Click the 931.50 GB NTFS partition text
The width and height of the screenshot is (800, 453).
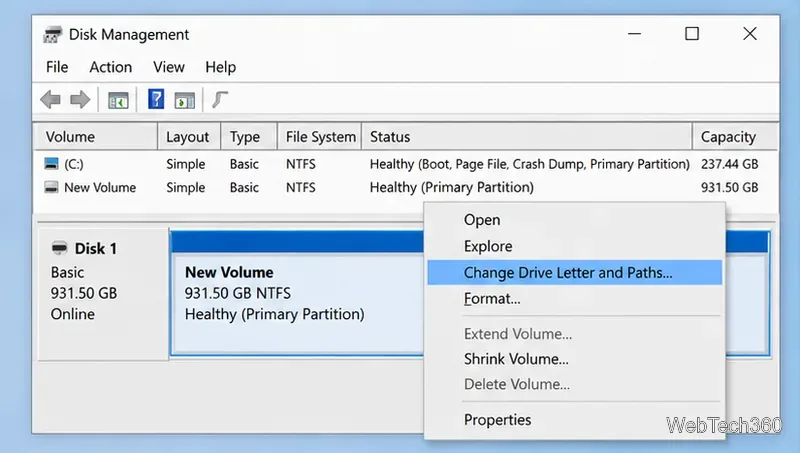238,293
